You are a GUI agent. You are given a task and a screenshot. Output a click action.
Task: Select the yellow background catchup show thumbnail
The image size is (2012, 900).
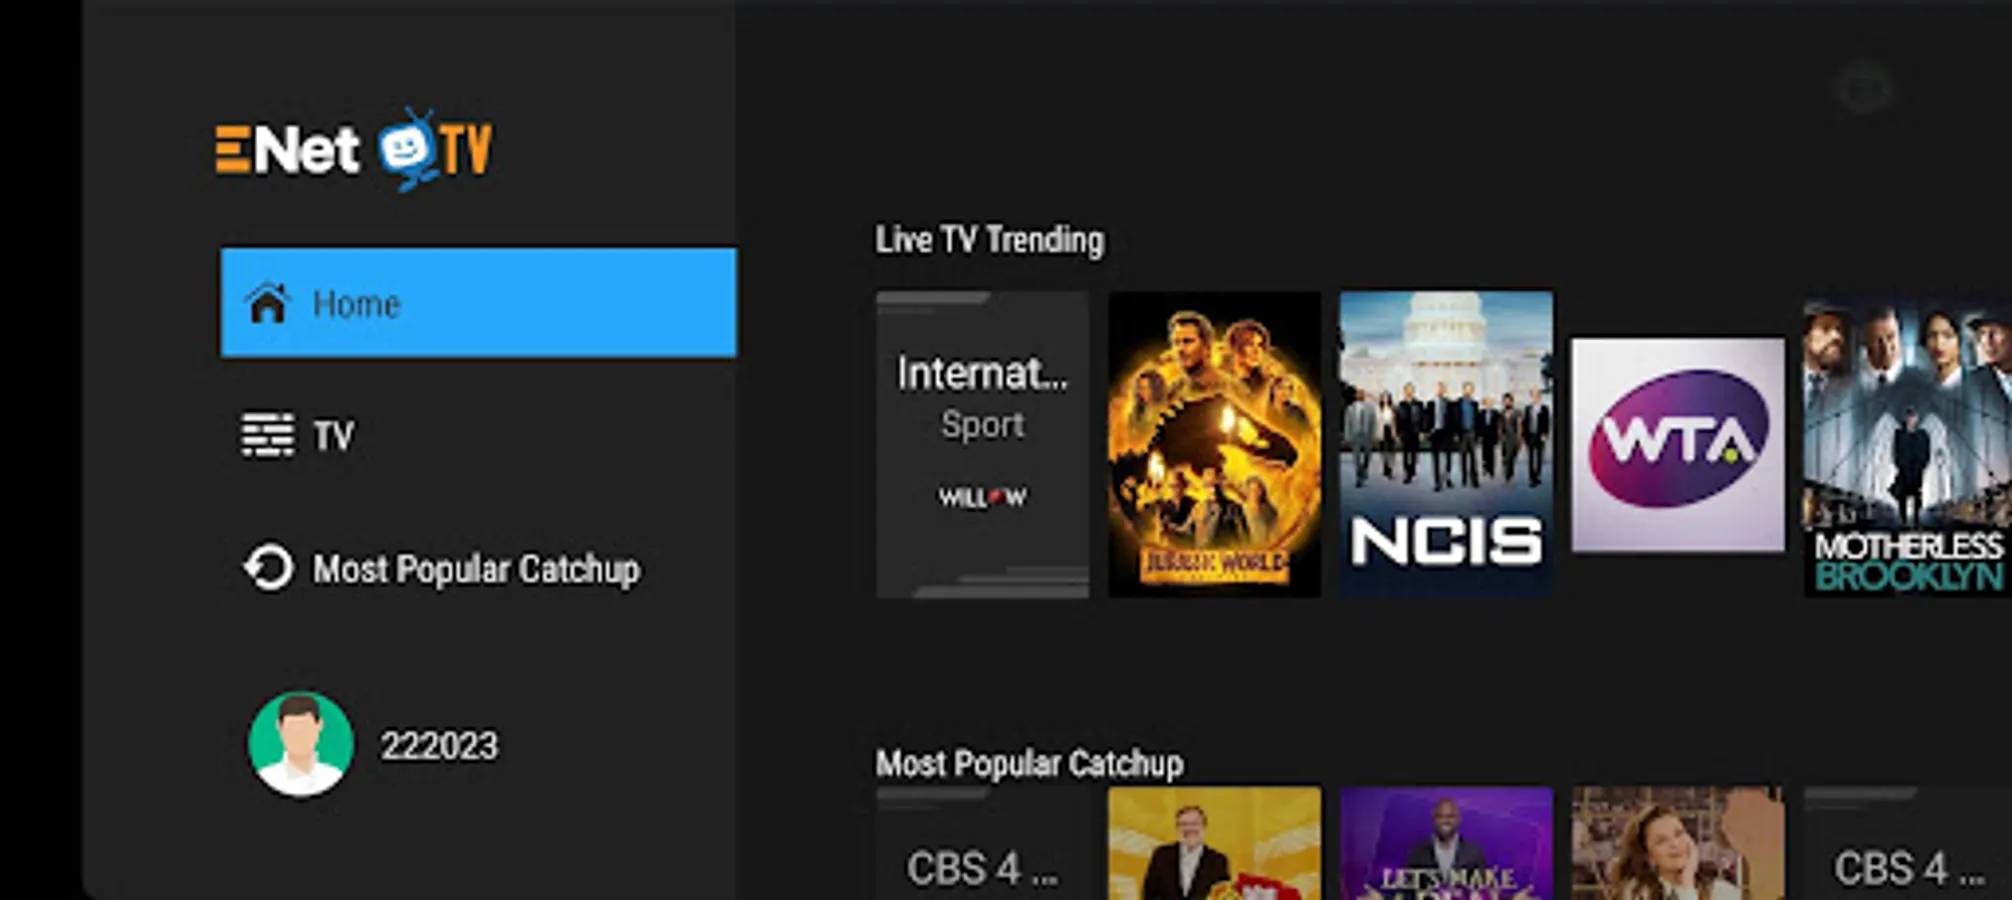pyautogui.click(x=1214, y=843)
